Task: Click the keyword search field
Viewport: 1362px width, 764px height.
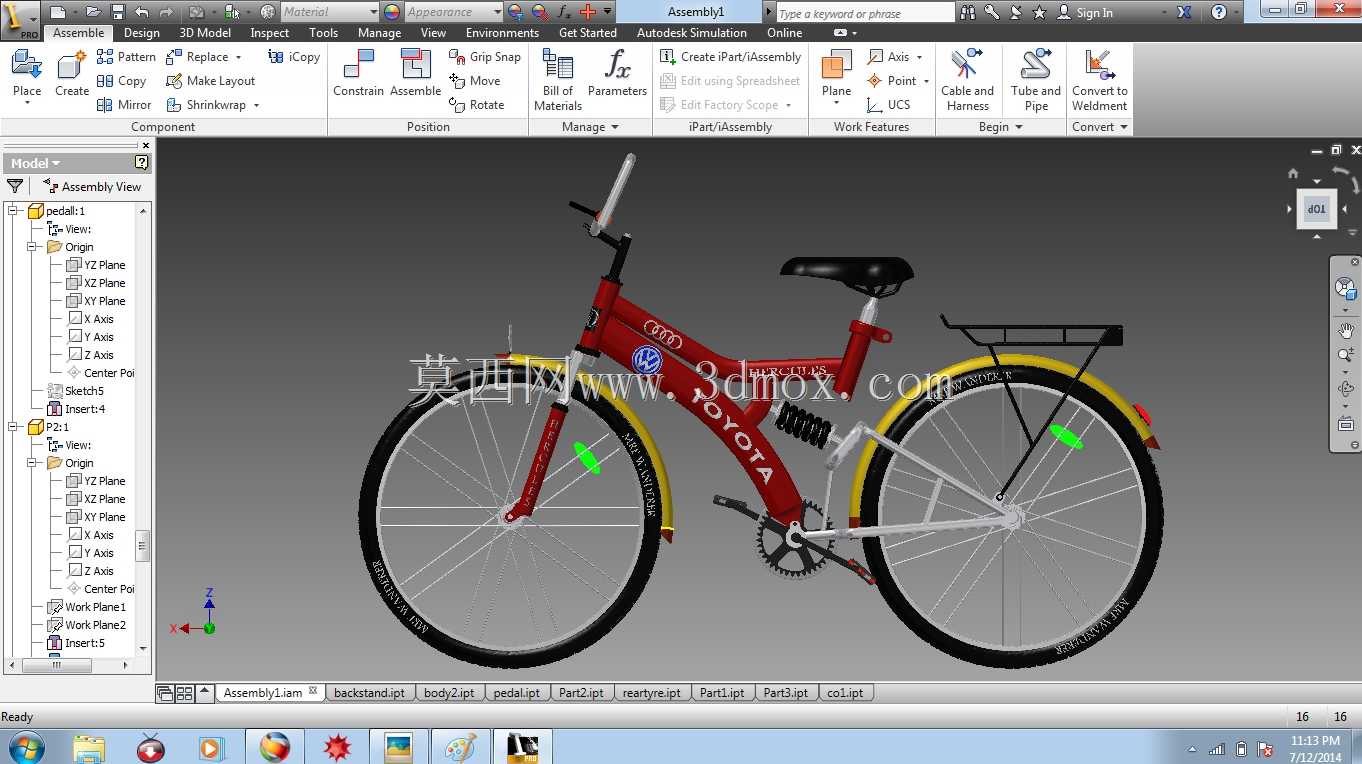Action: tap(865, 13)
